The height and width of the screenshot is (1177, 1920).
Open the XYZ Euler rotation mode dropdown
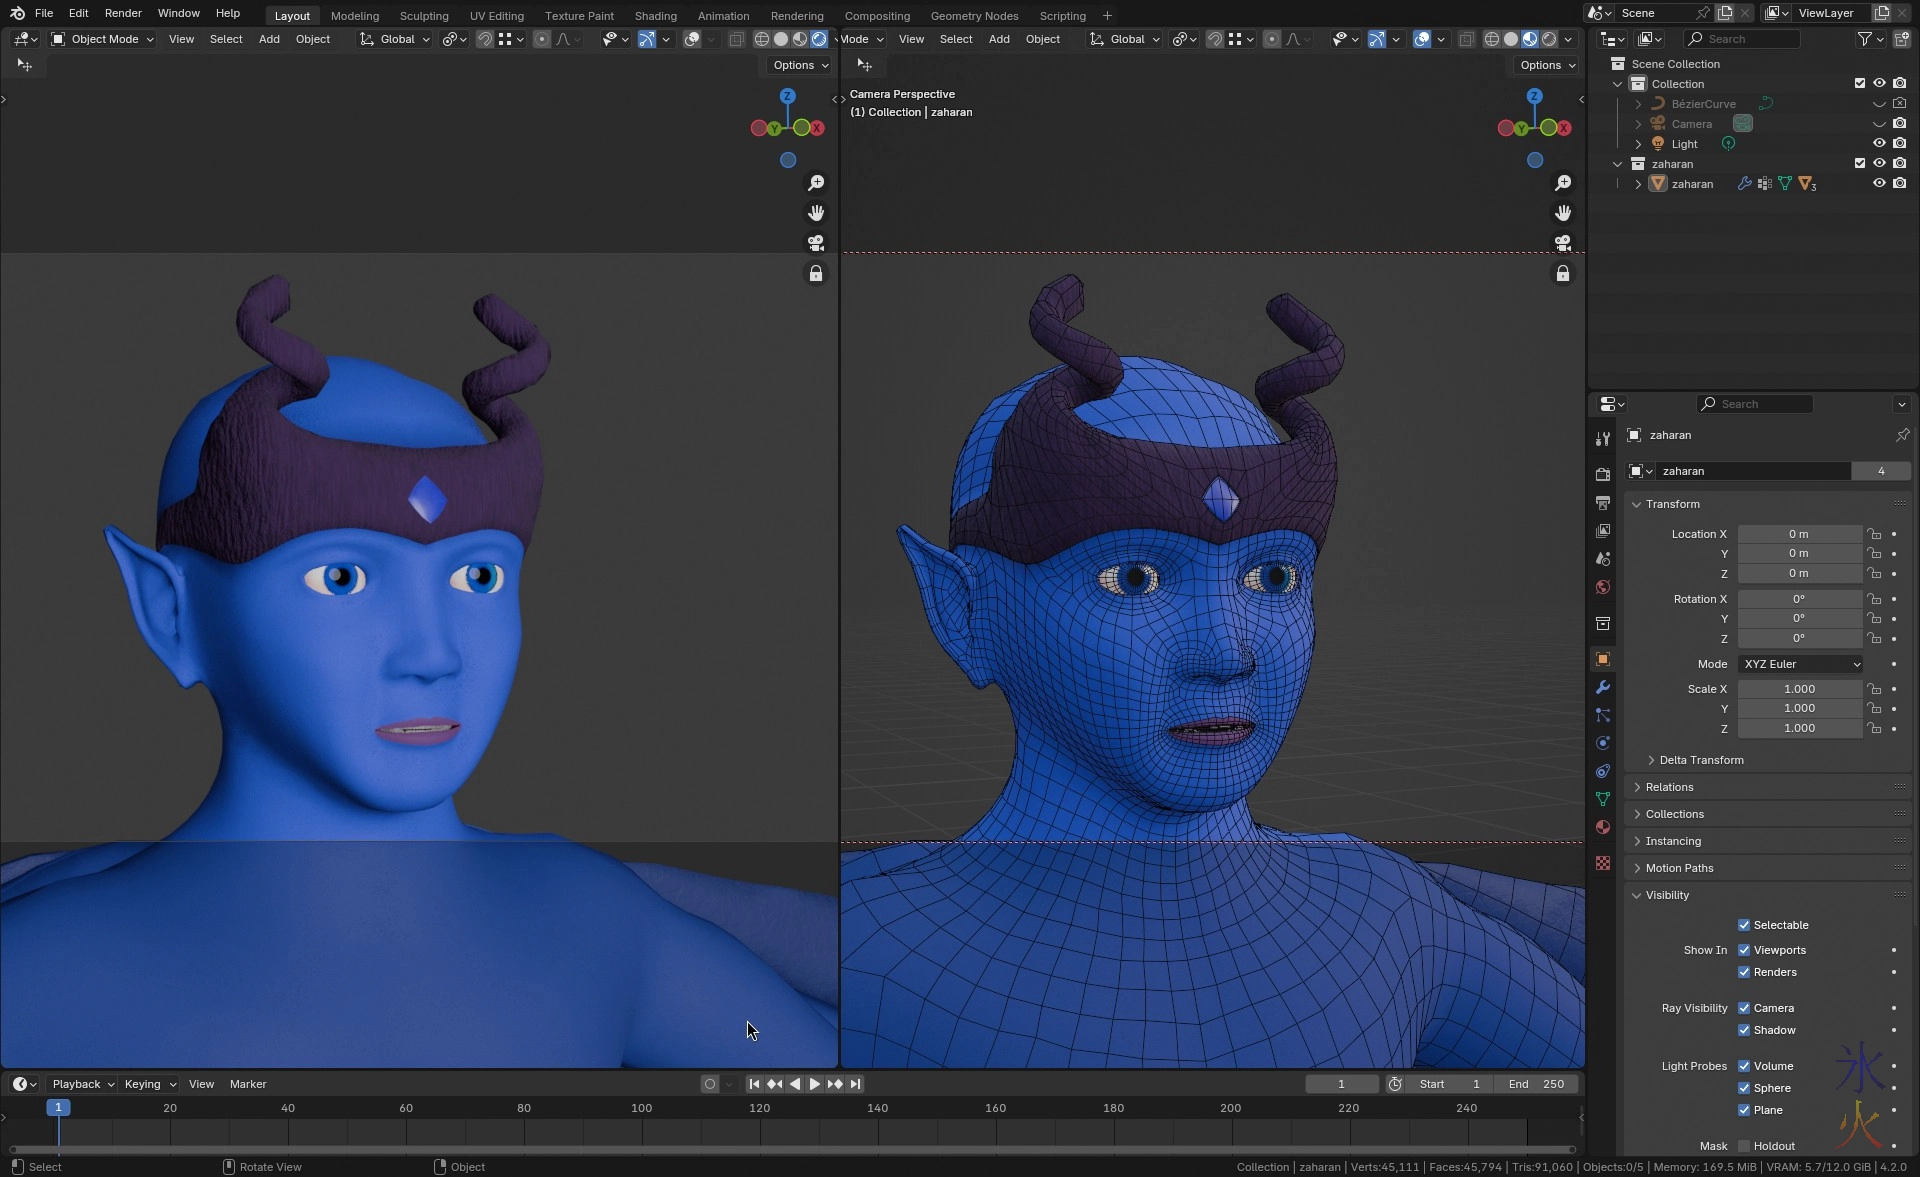point(1800,664)
